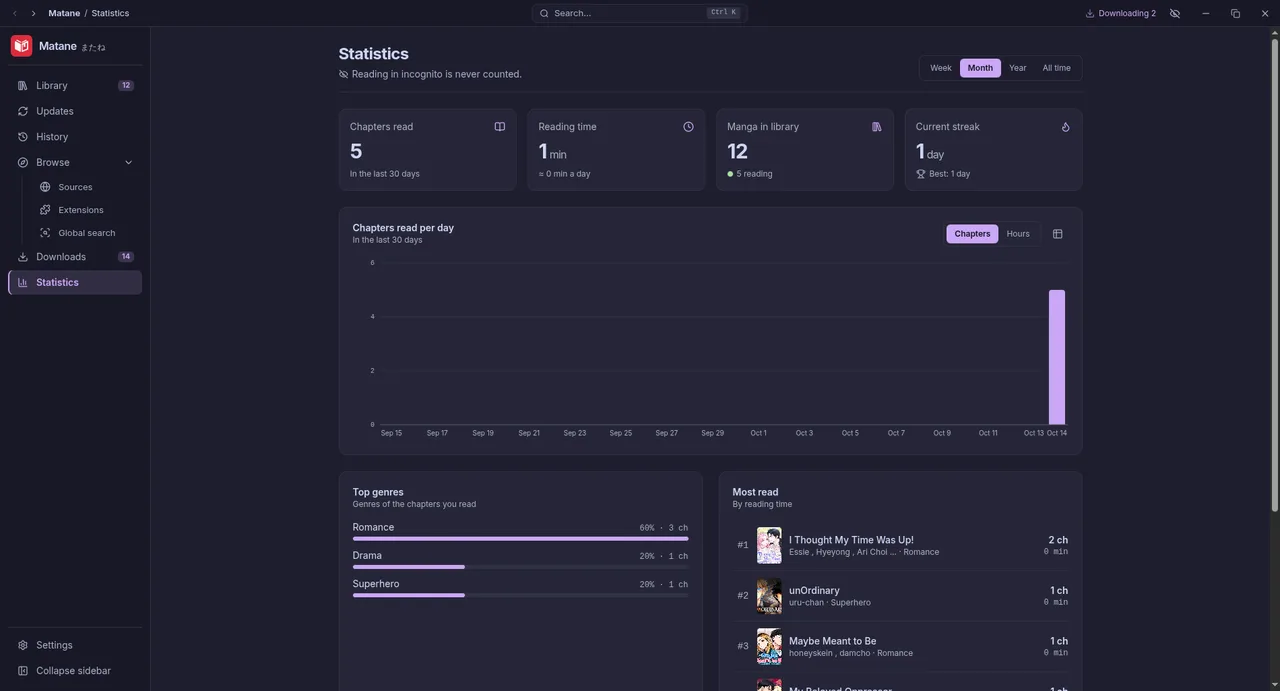The height and width of the screenshot is (691, 1280).
Task: Click the Collapse sidebar panel icon
Action: tap(23, 671)
